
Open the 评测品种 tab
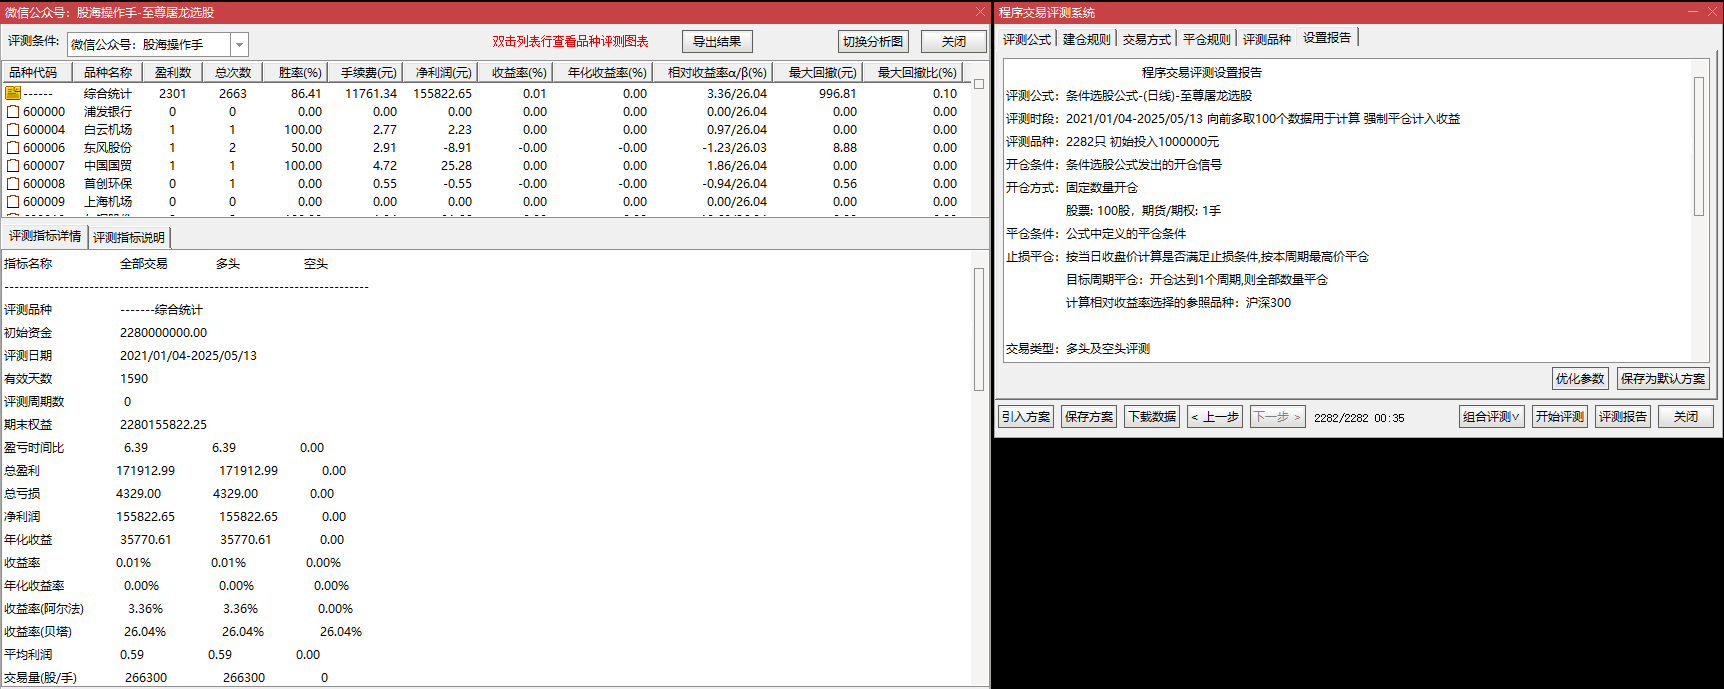coord(1267,39)
